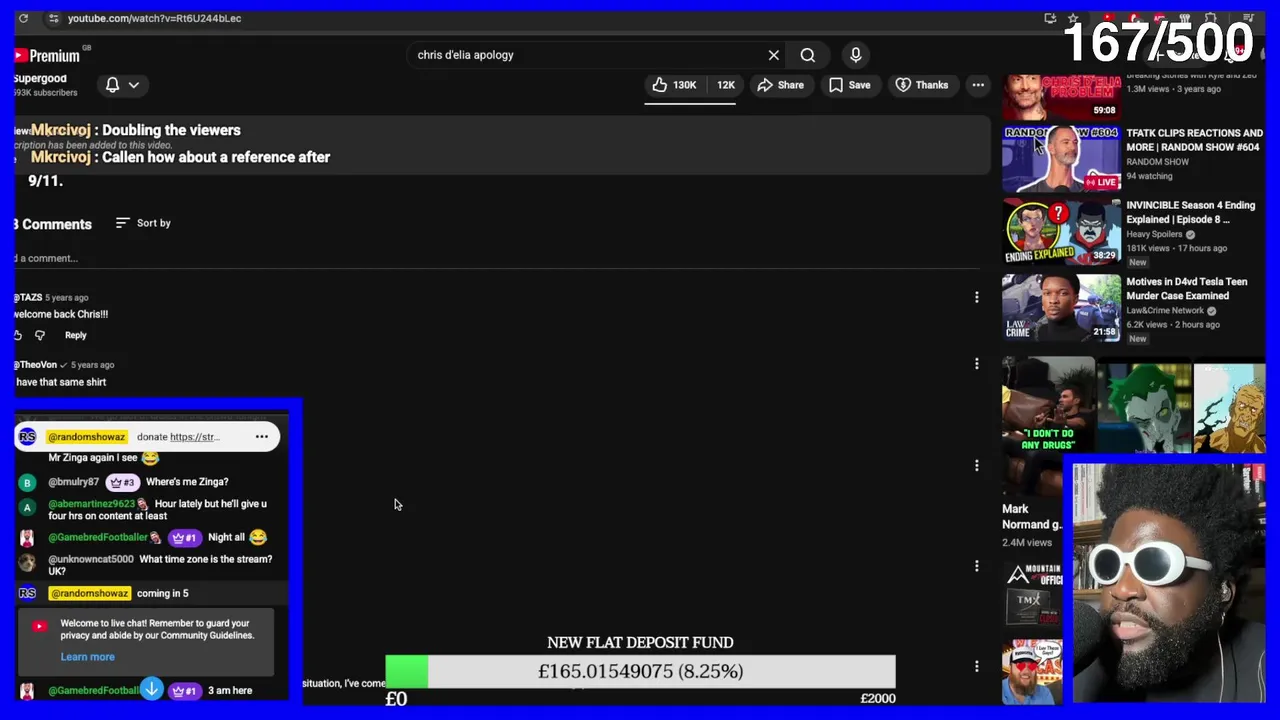Reload the page in the browser
Viewport: 1280px width, 720px height.
click(23, 18)
